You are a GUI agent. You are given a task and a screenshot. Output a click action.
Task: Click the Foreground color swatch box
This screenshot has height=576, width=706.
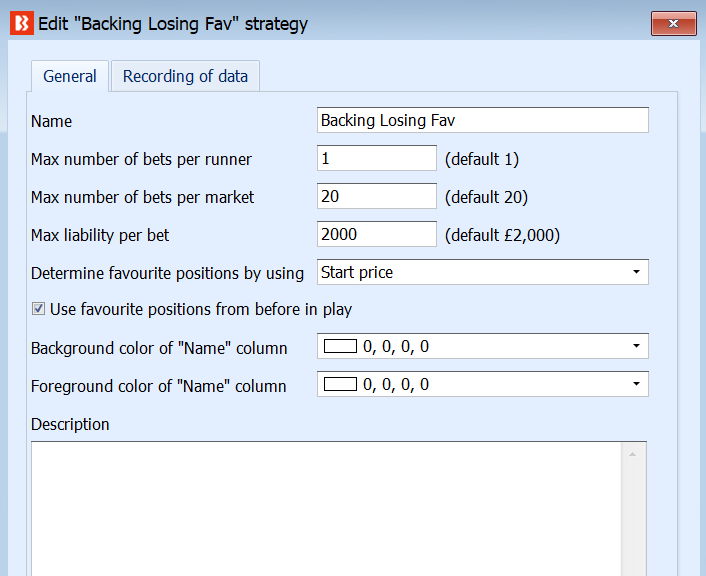pos(340,384)
